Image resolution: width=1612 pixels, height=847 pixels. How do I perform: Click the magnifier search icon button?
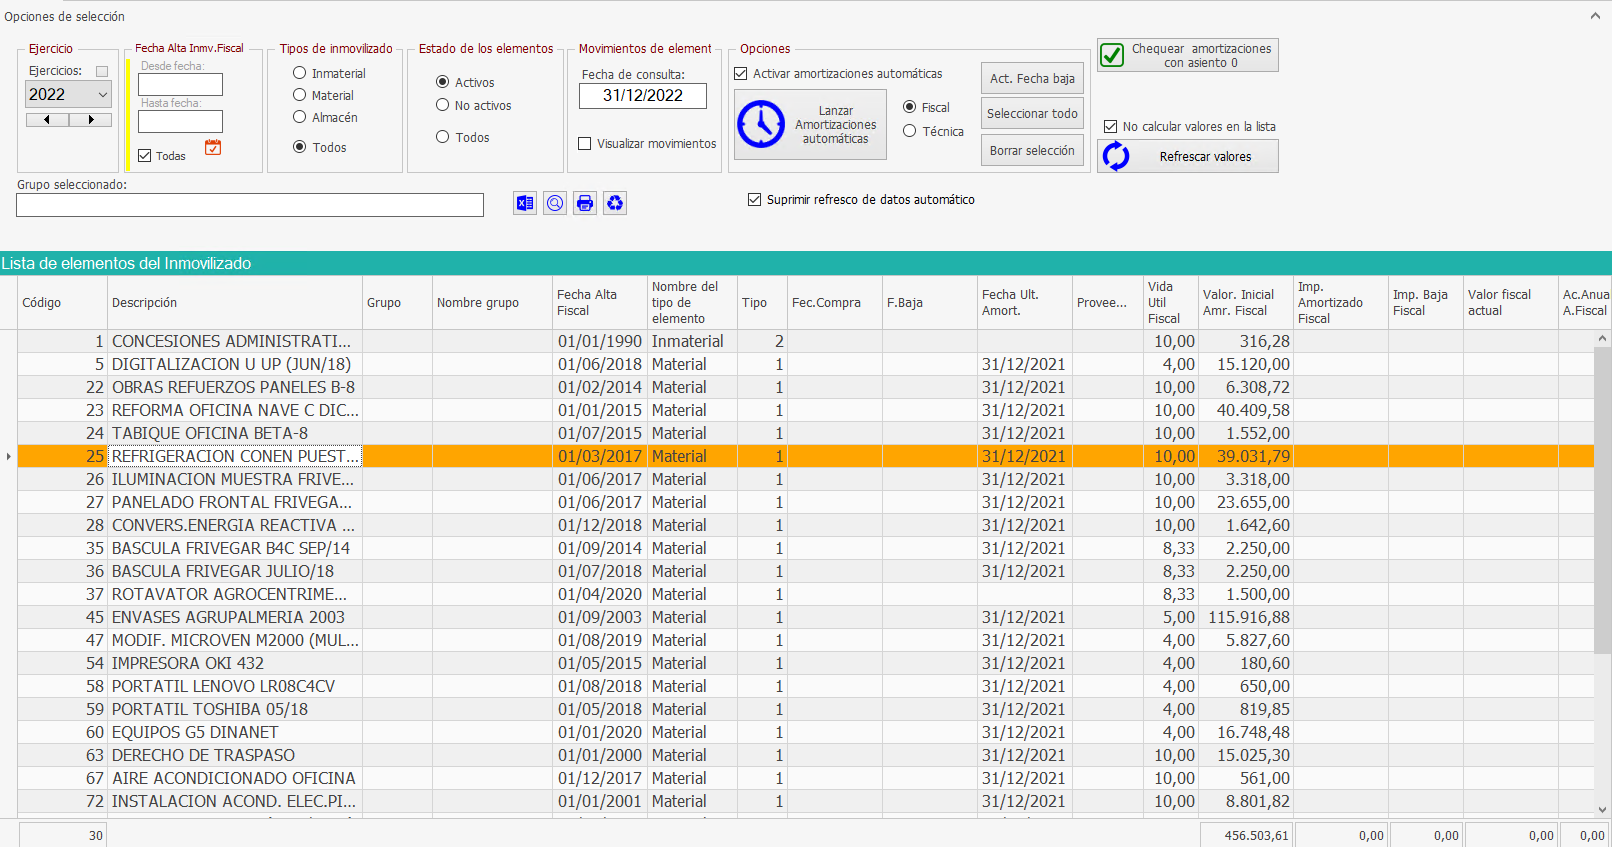[555, 203]
